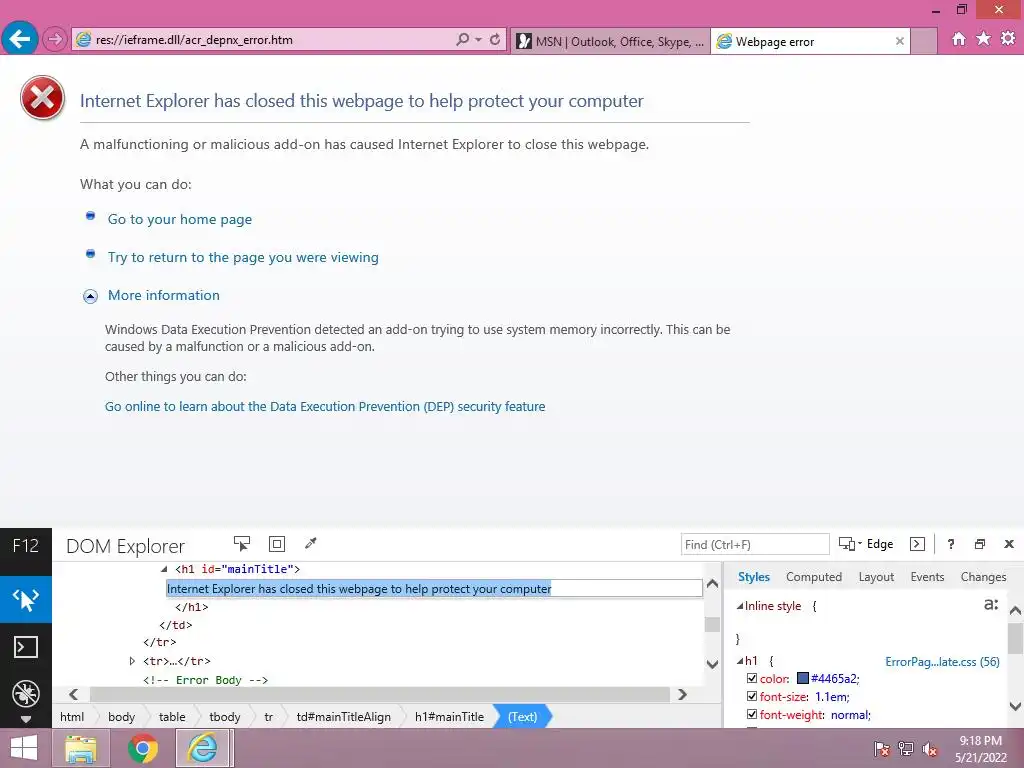This screenshot has width=1024, height=768.
Task: Click the Windows Start button
Action: (24, 748)
